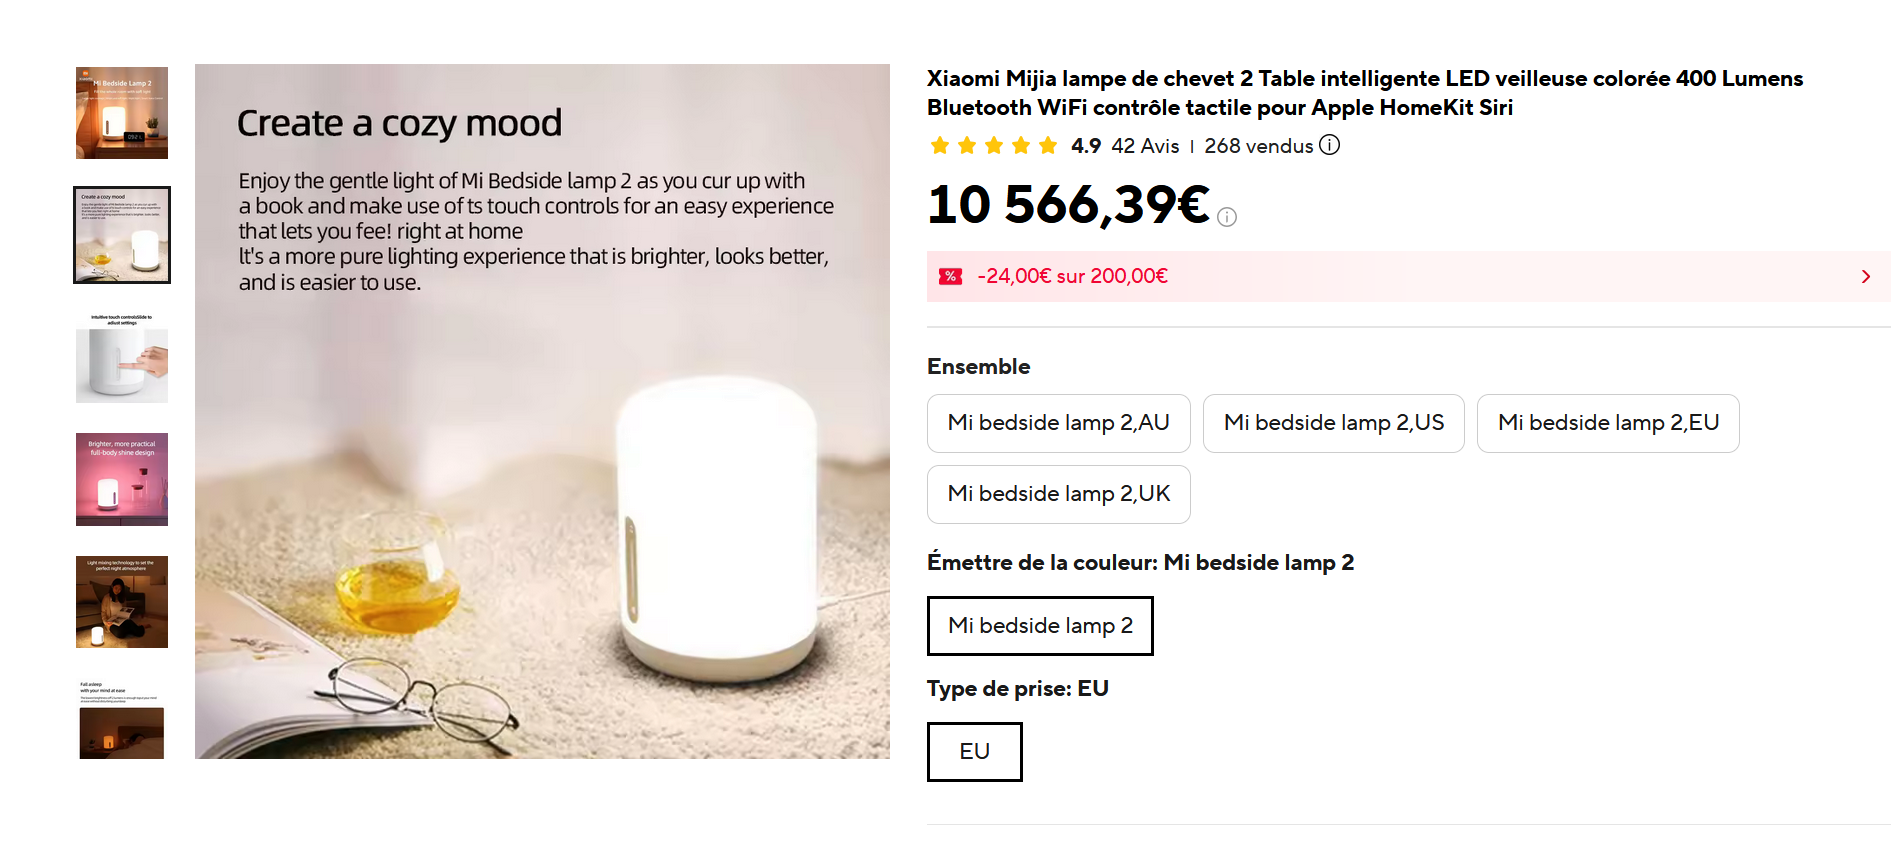View the touch control finger thumbnail

(x=122, y=358)
